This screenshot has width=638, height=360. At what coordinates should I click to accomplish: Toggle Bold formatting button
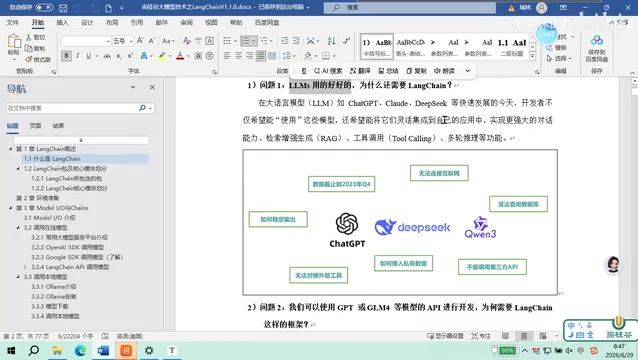[66, 56]
